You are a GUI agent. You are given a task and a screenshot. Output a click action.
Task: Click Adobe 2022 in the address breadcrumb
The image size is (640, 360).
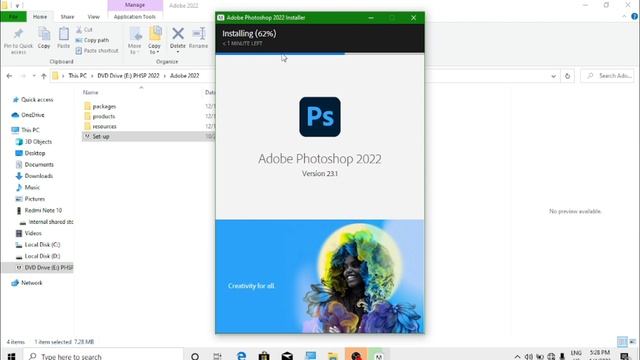pos(184,76)
